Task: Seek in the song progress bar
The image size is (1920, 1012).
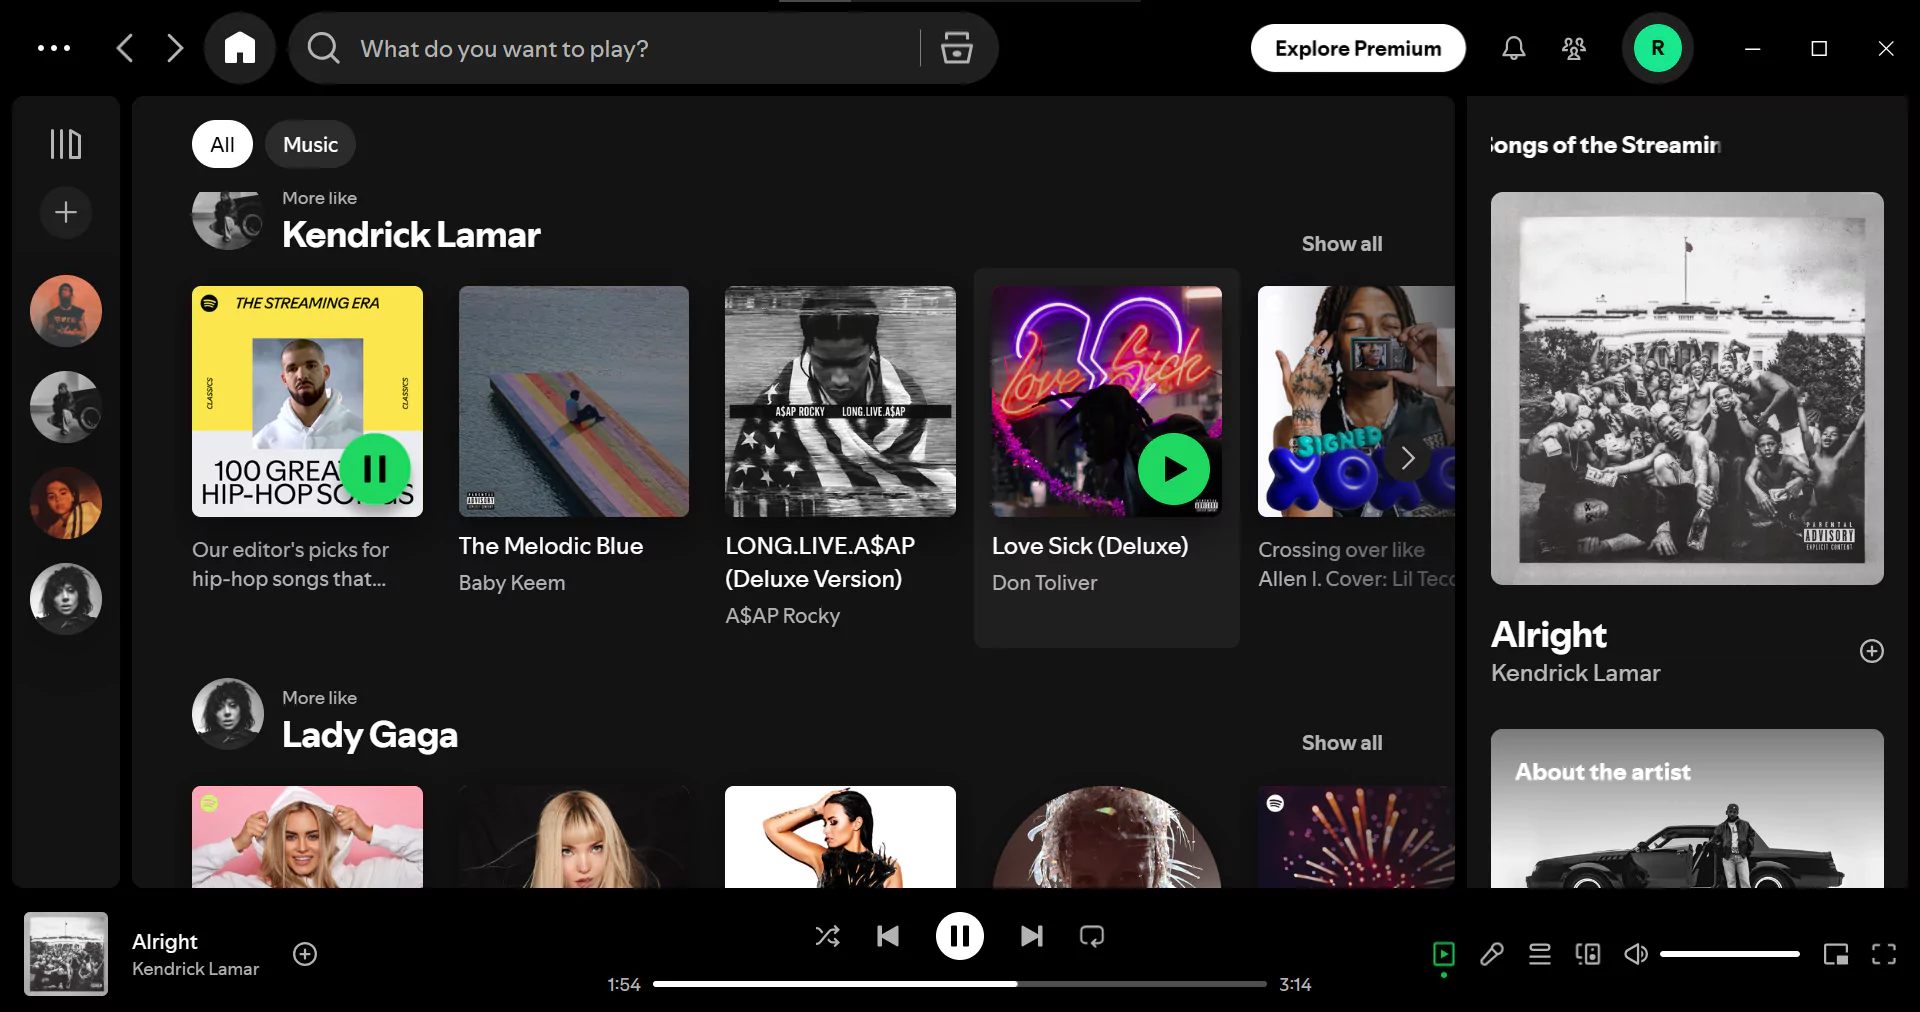Action: pyautogui.click(x=960, y=984)
